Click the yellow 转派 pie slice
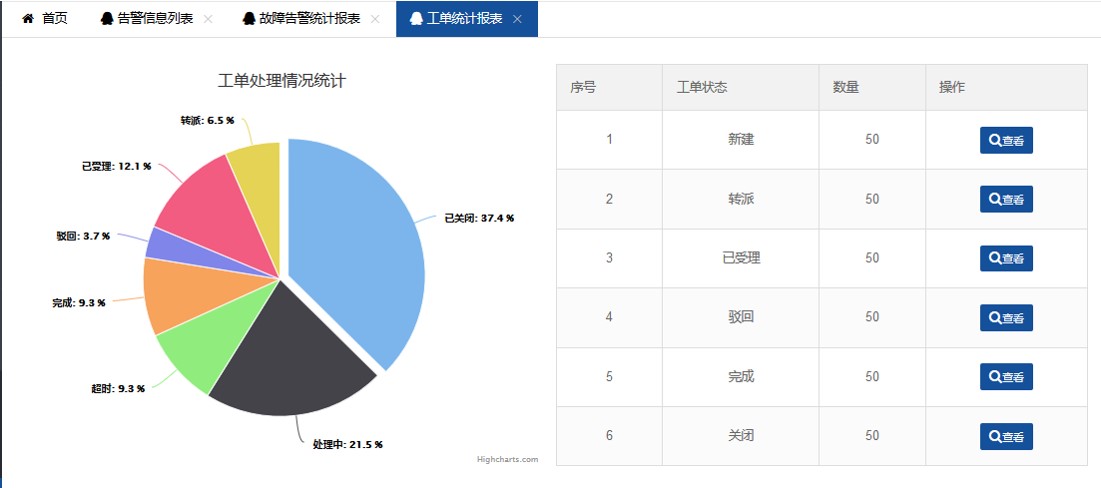Image resolution: width=1101 pixels, height=488 pixels. pyautogui.click(x=257, y=165)
